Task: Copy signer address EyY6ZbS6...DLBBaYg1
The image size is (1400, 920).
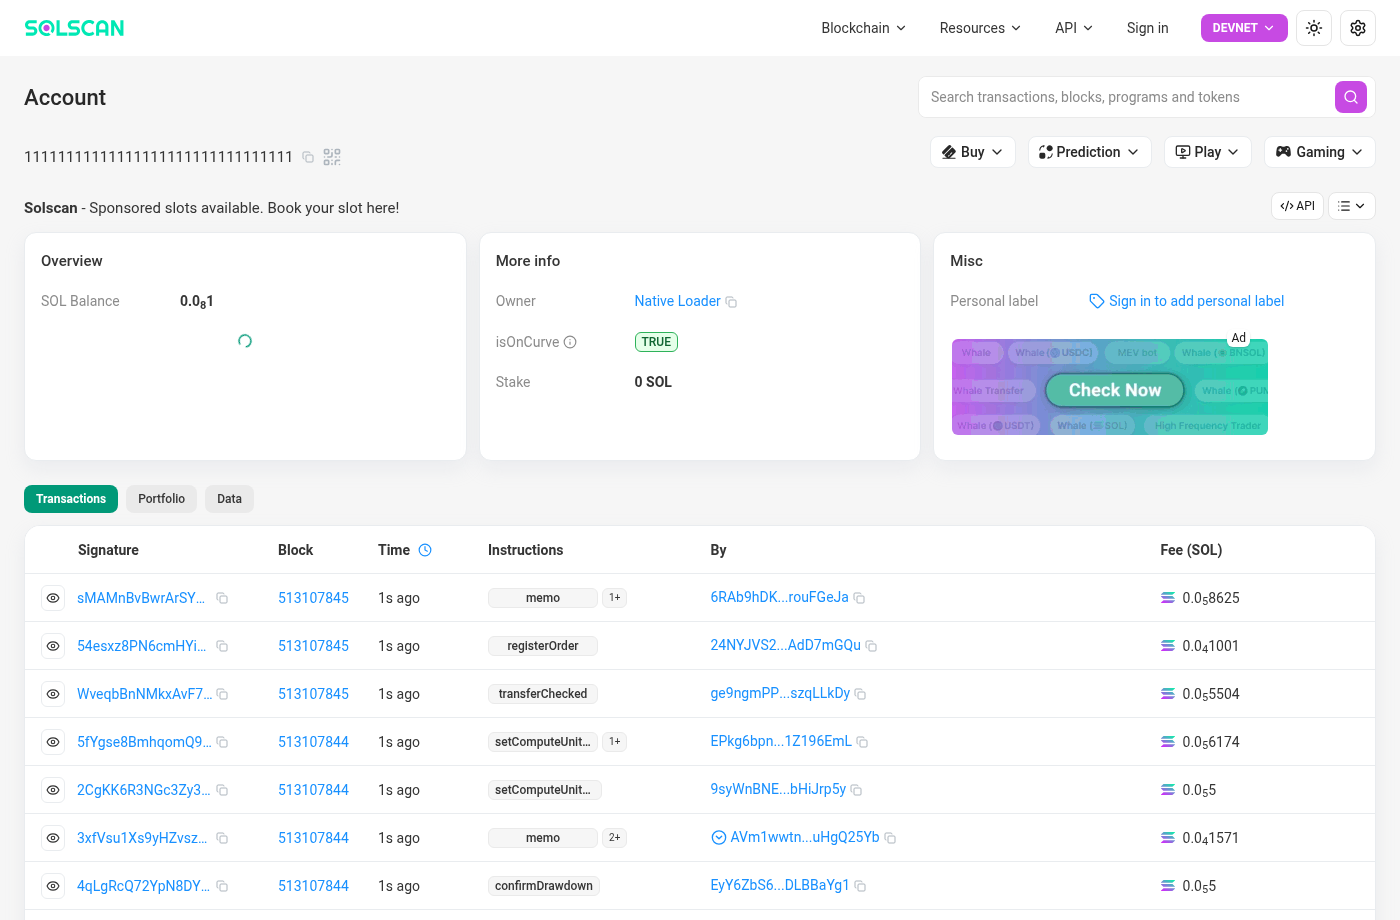Action: 860,886
